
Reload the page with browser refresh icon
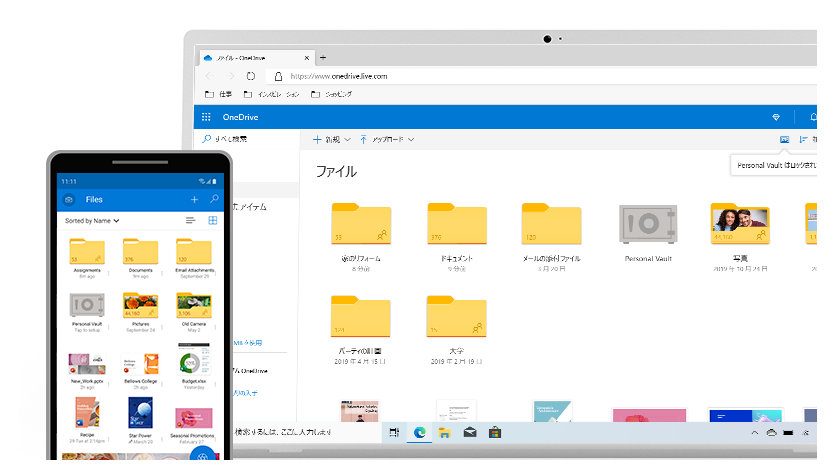click(x=251, y=76)
